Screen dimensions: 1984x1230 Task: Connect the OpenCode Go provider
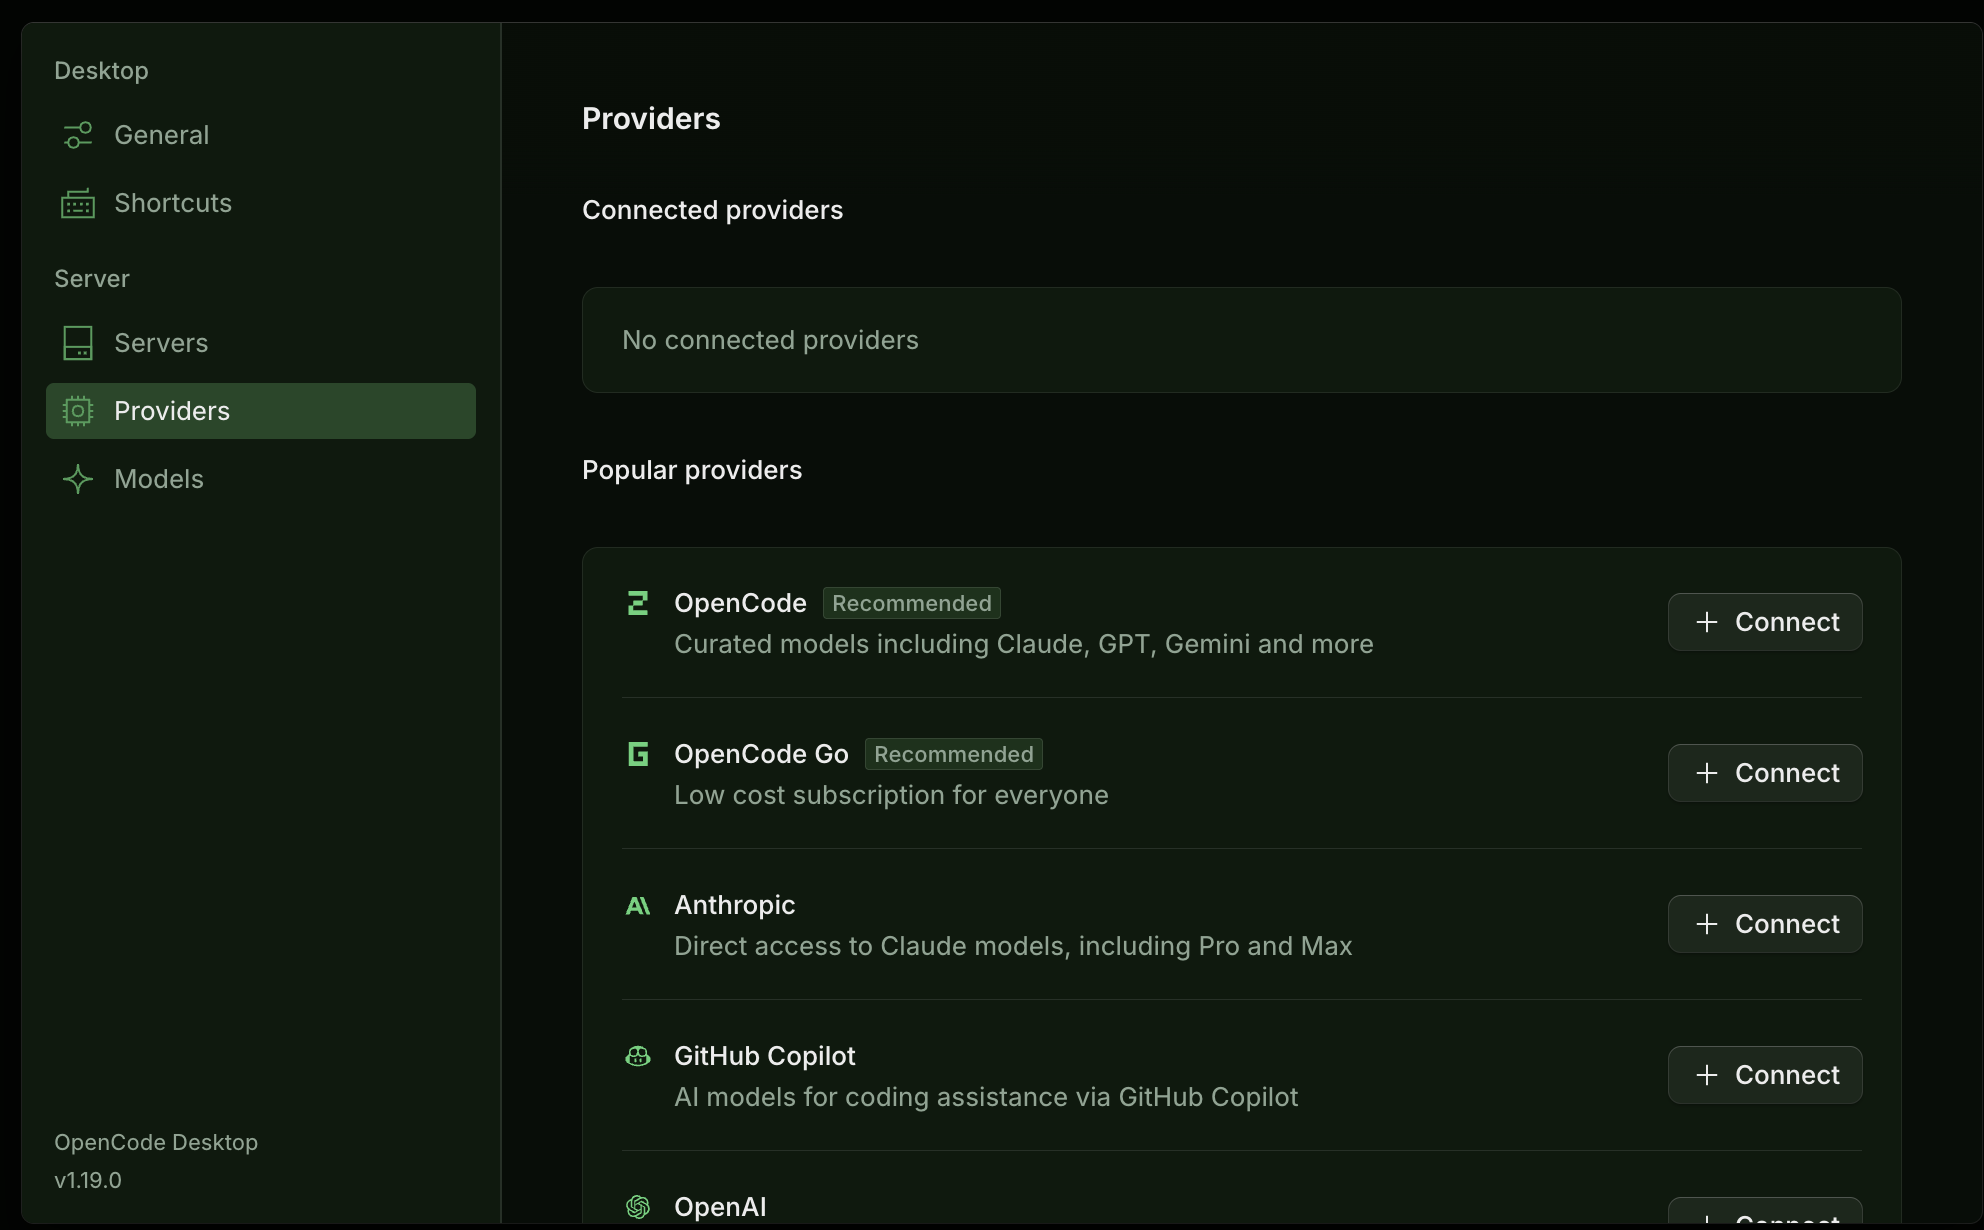pyautogui.click(x=1765, y=773)
